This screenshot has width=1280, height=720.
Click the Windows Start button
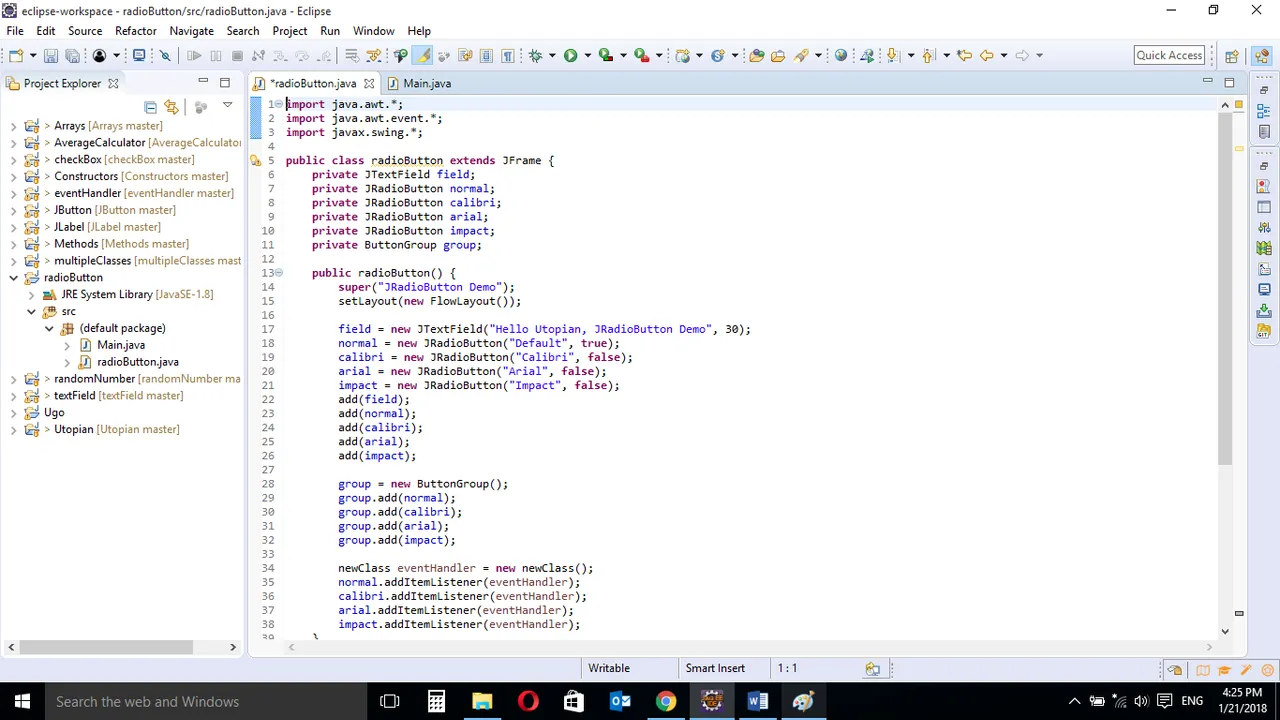tap(22, 701)
